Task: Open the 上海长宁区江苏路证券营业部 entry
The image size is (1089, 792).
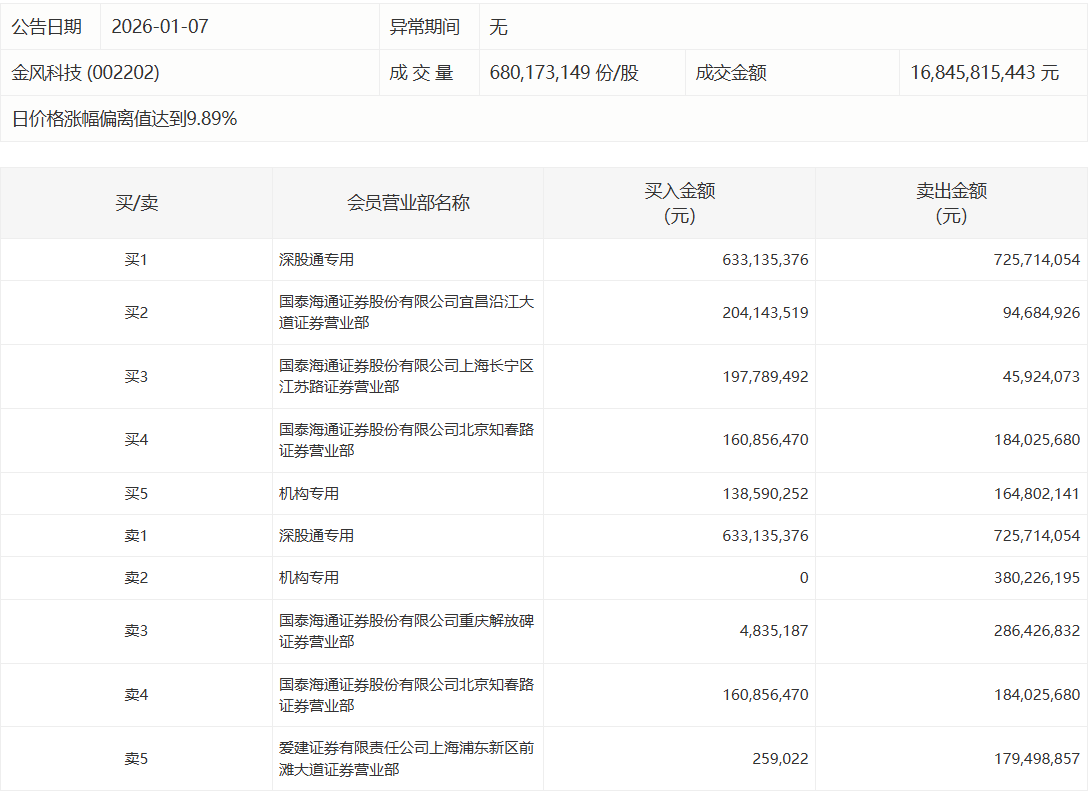Action: [x=406, y=376]
